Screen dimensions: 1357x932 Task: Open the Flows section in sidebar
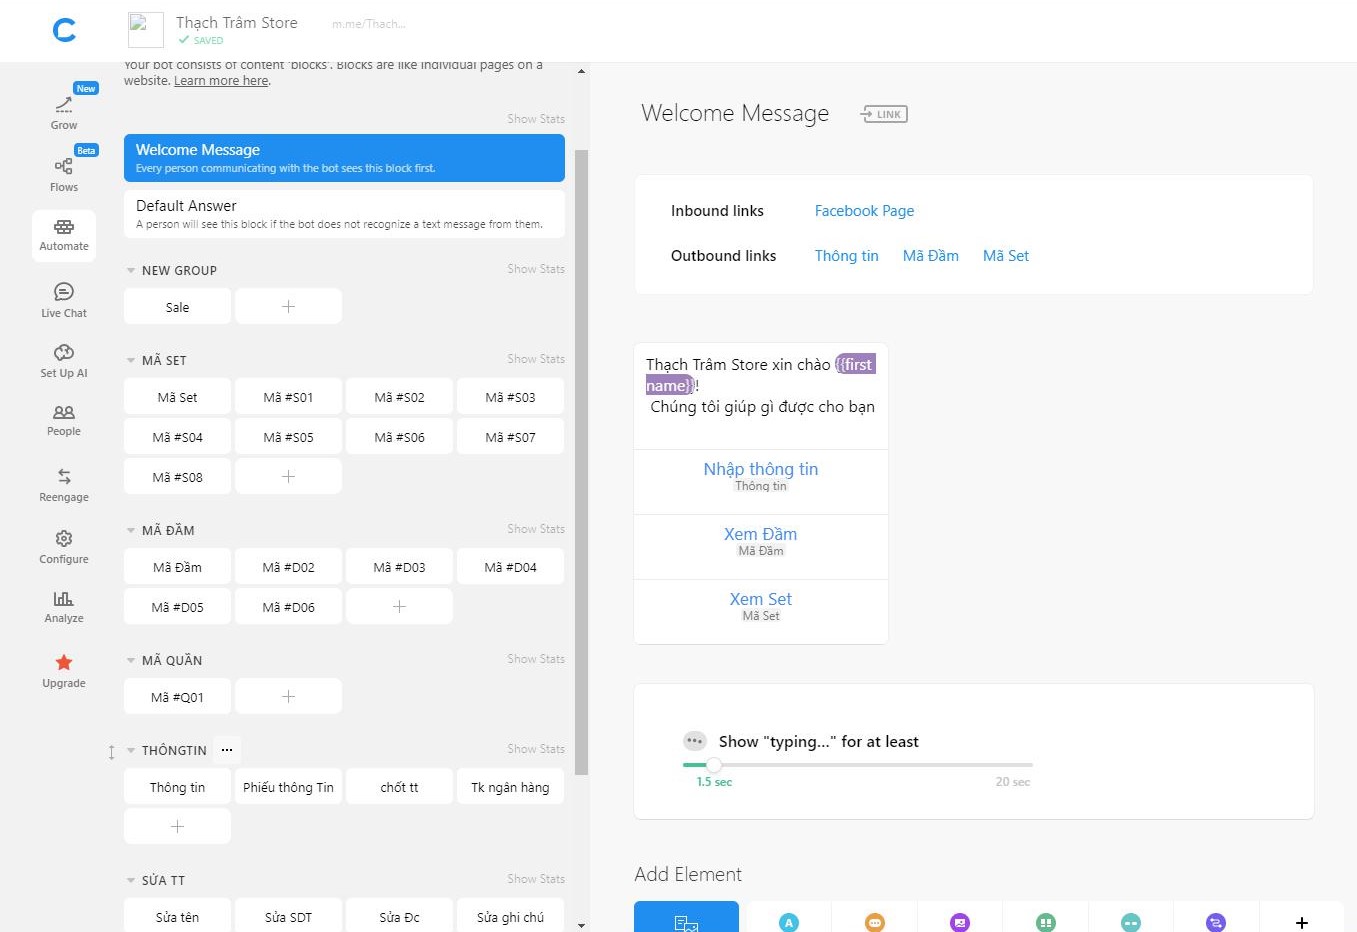[64, 172]
